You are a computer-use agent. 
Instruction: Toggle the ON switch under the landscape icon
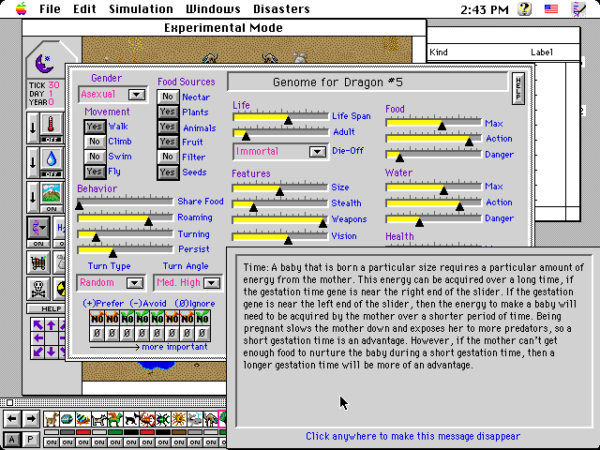51,209
